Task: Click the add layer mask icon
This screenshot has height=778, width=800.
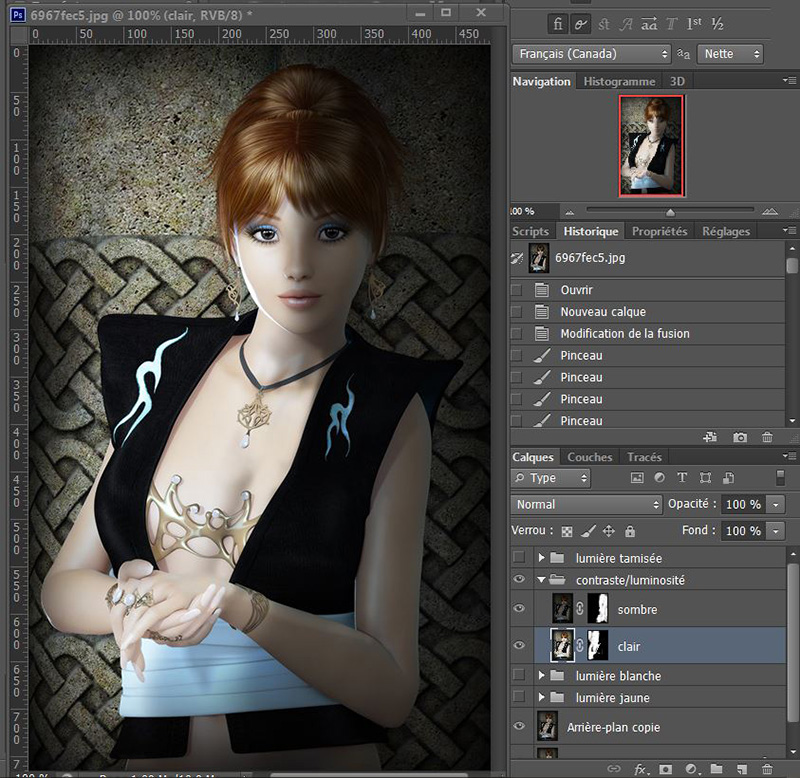Action: tap(665, 769)
